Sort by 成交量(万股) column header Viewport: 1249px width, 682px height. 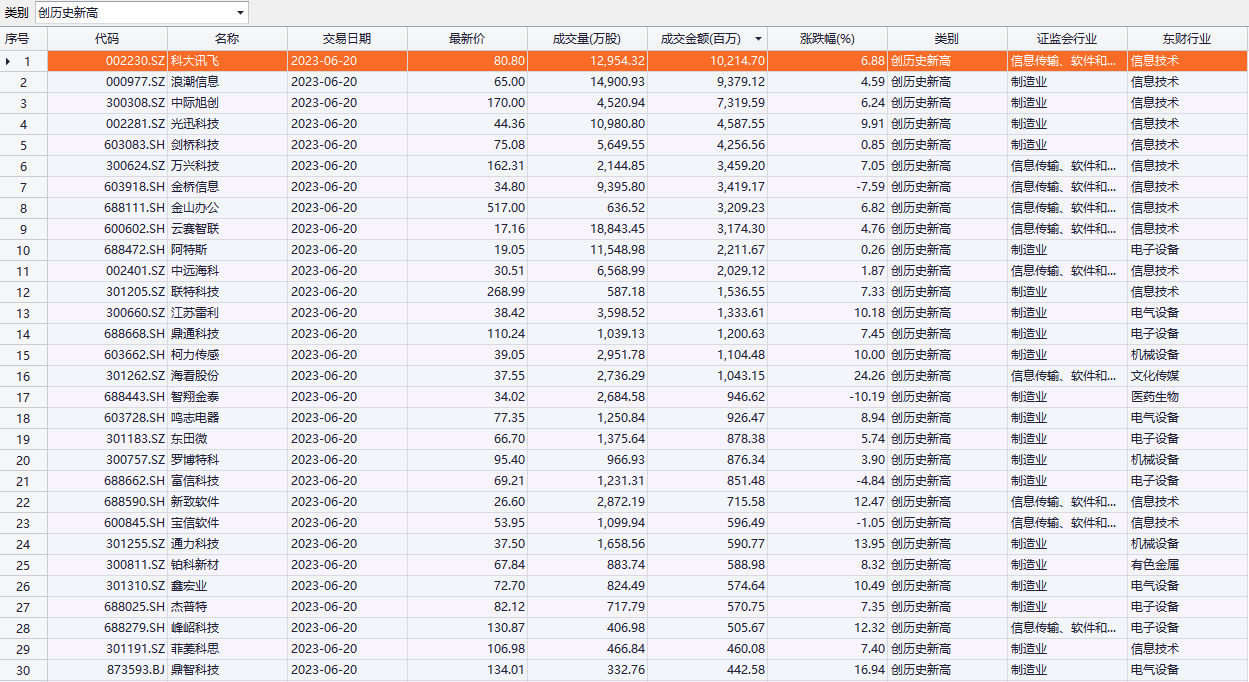[x=587, y=39]
